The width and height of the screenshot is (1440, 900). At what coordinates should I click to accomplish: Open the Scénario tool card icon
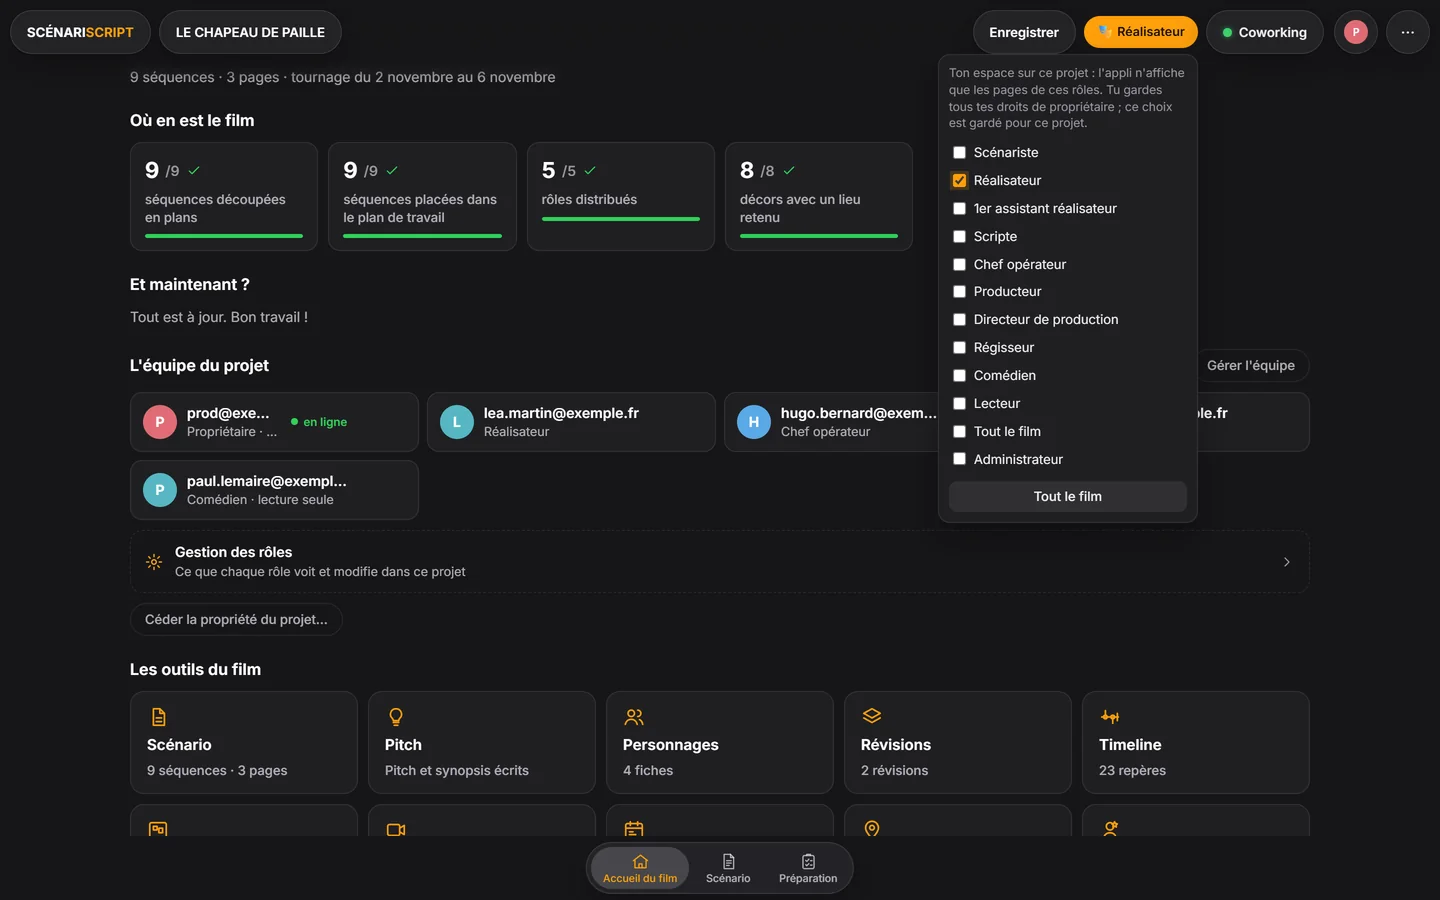coord(158,717)
